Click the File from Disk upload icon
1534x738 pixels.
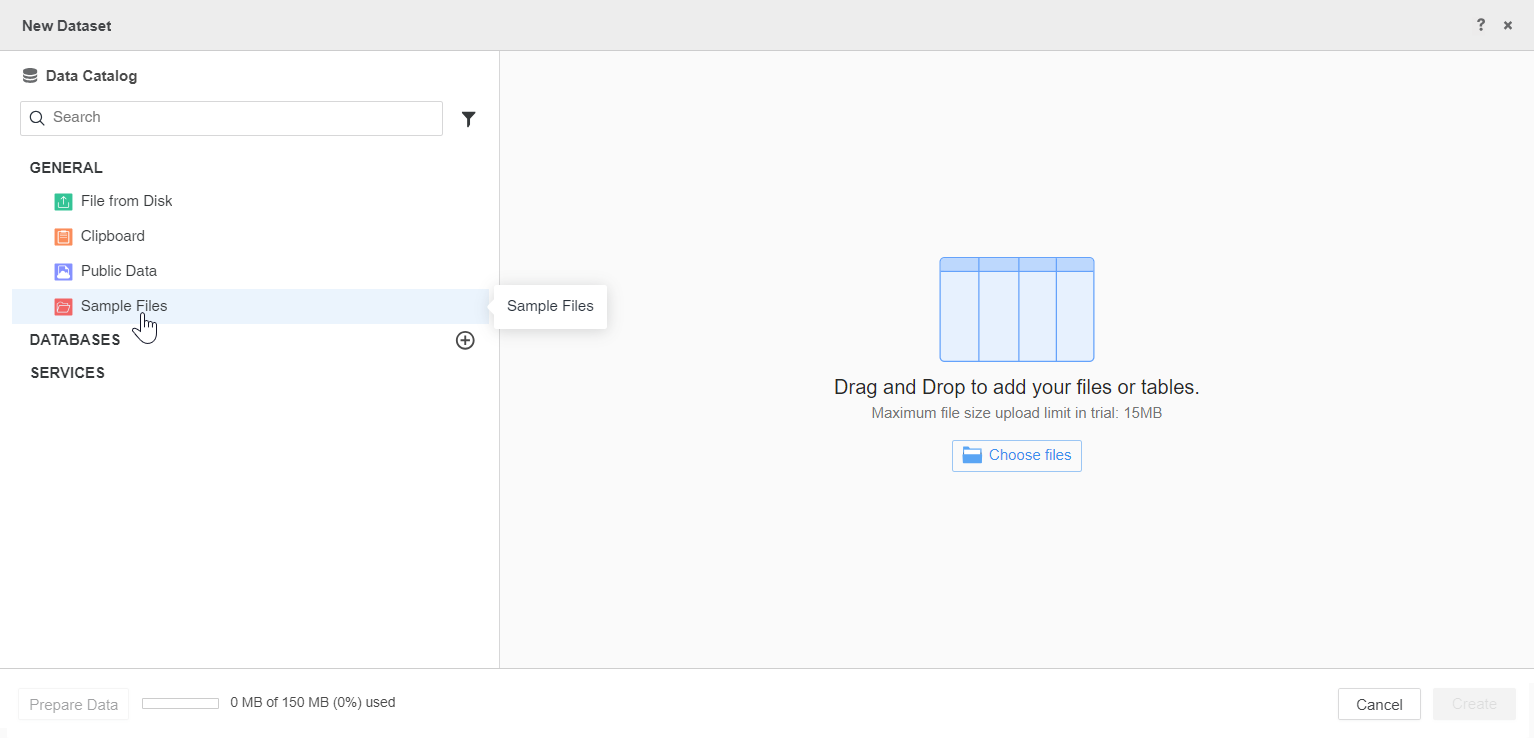click(x=63, y=202)
